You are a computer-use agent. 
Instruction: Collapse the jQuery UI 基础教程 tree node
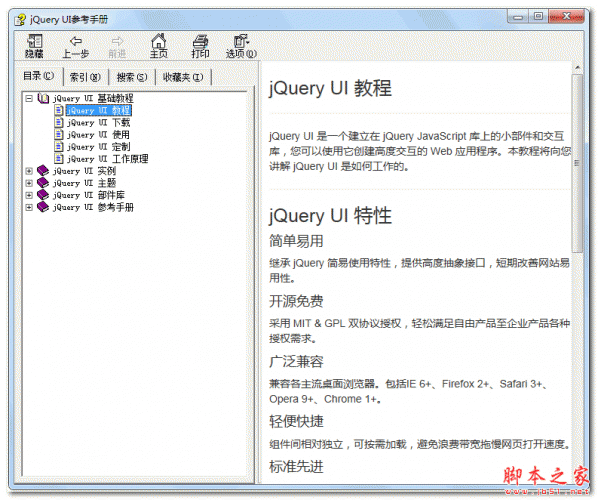coord(29,98)
